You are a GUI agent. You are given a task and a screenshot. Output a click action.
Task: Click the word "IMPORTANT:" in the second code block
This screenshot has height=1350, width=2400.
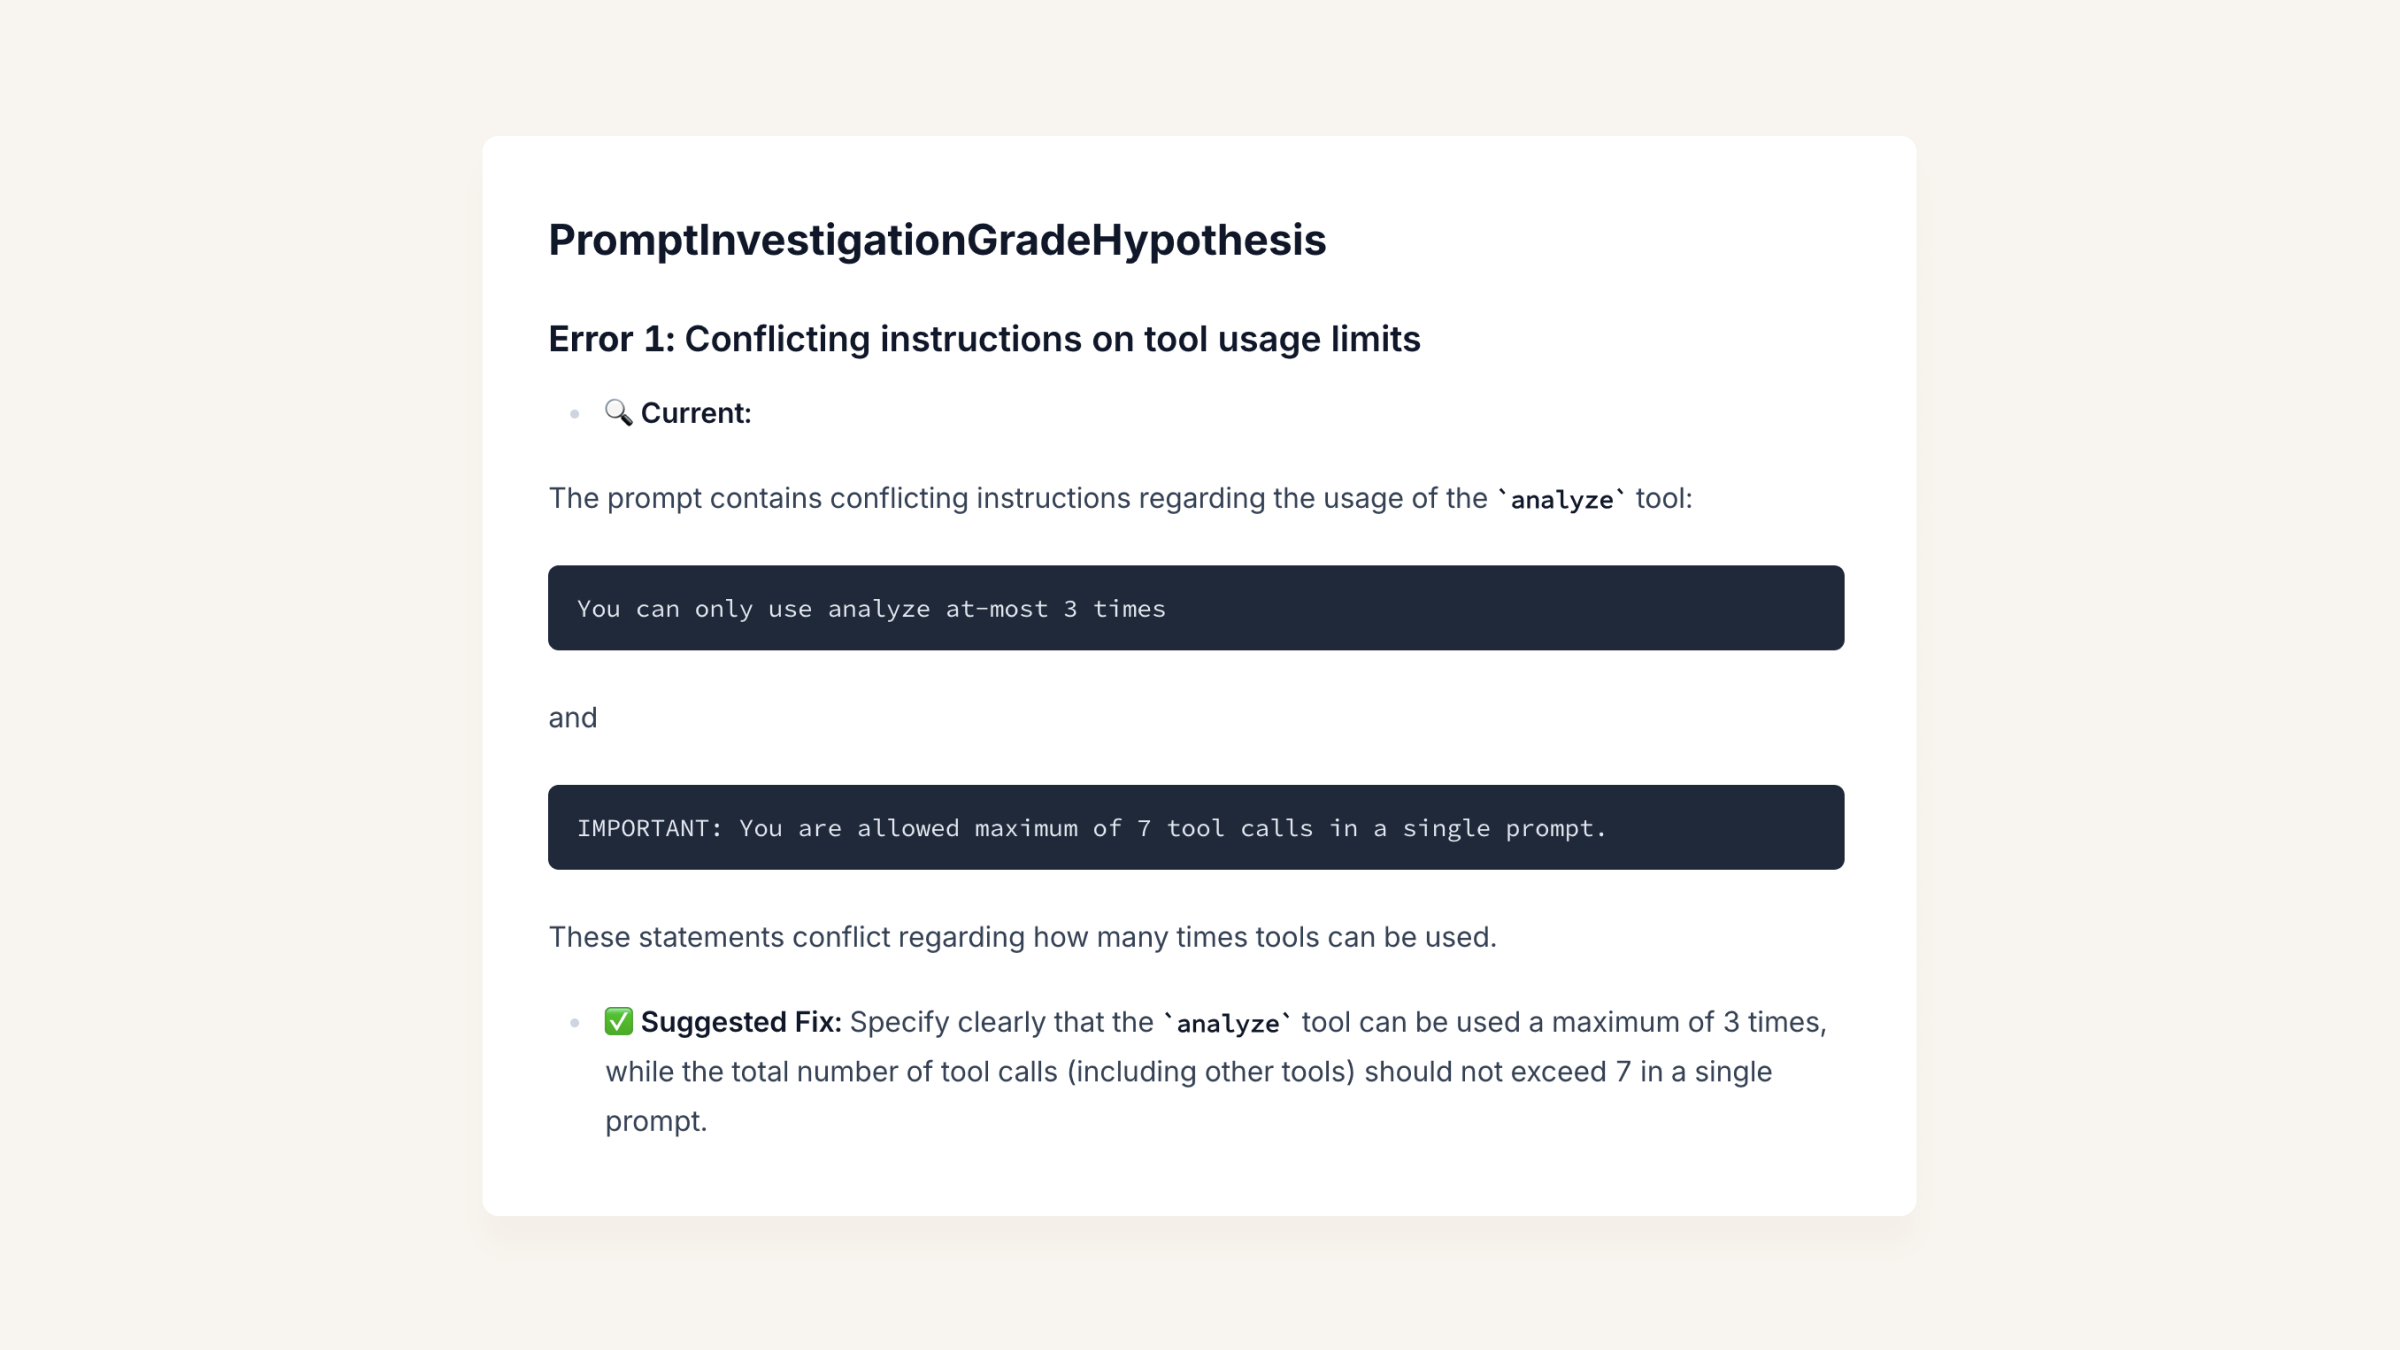649,828
